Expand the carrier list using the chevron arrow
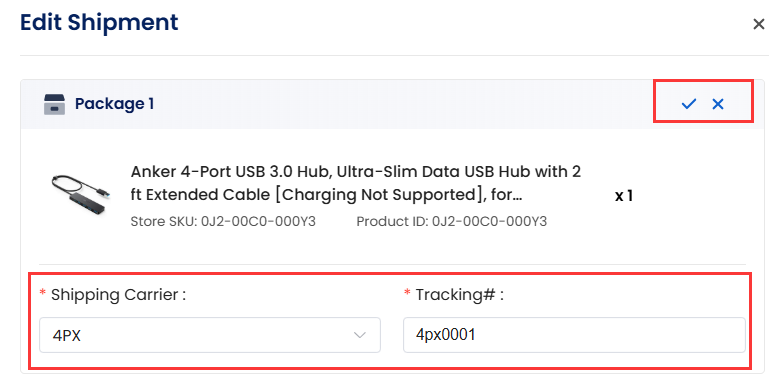The width and height of the screenshot is (773, 391). point(360,335)
